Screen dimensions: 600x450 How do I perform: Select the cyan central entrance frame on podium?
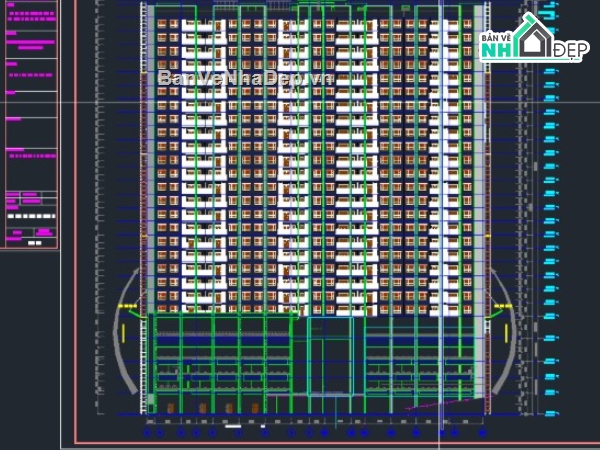(x=330, y=356)
